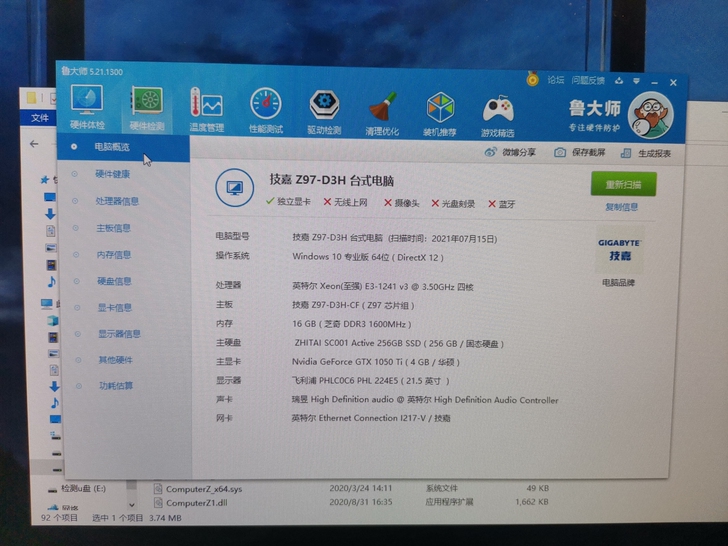728x546 pixels.
Task: Click the ZHITAI SC001 Active 256GB SSD text
Action: coord(399,343)
